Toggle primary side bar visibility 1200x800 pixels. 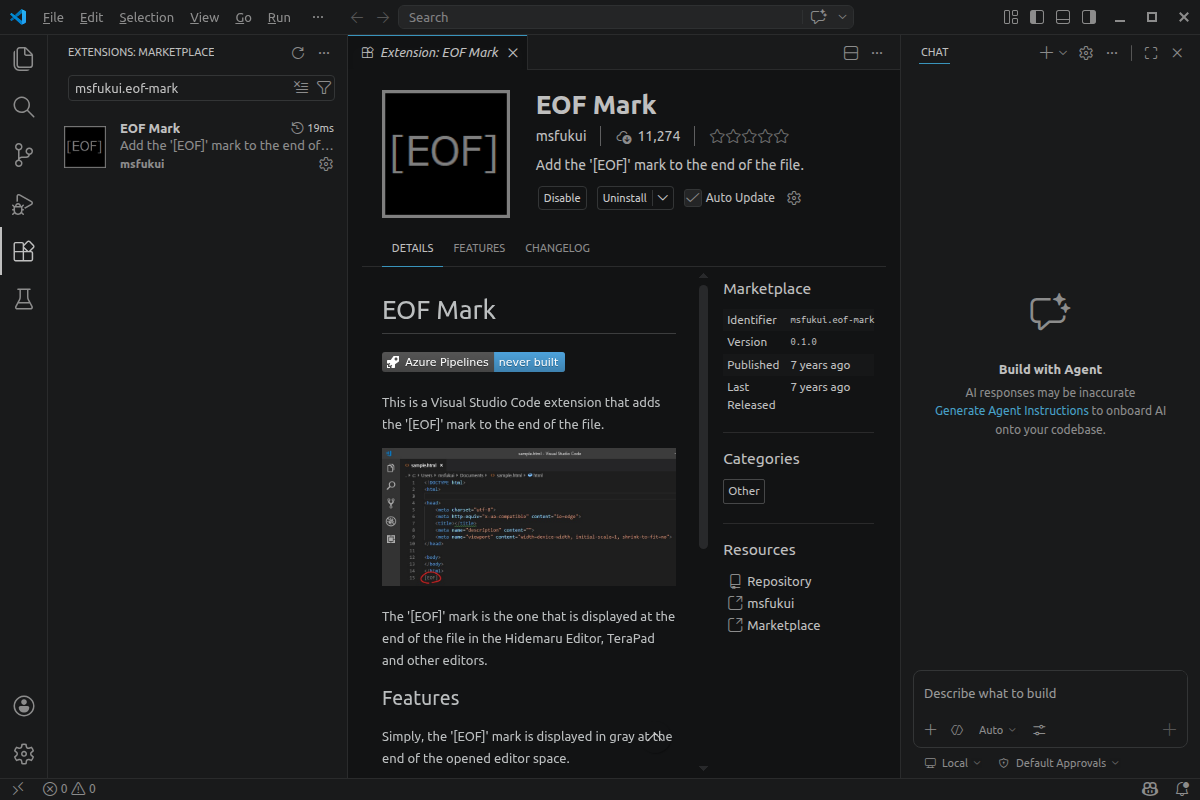point(1037,17)
